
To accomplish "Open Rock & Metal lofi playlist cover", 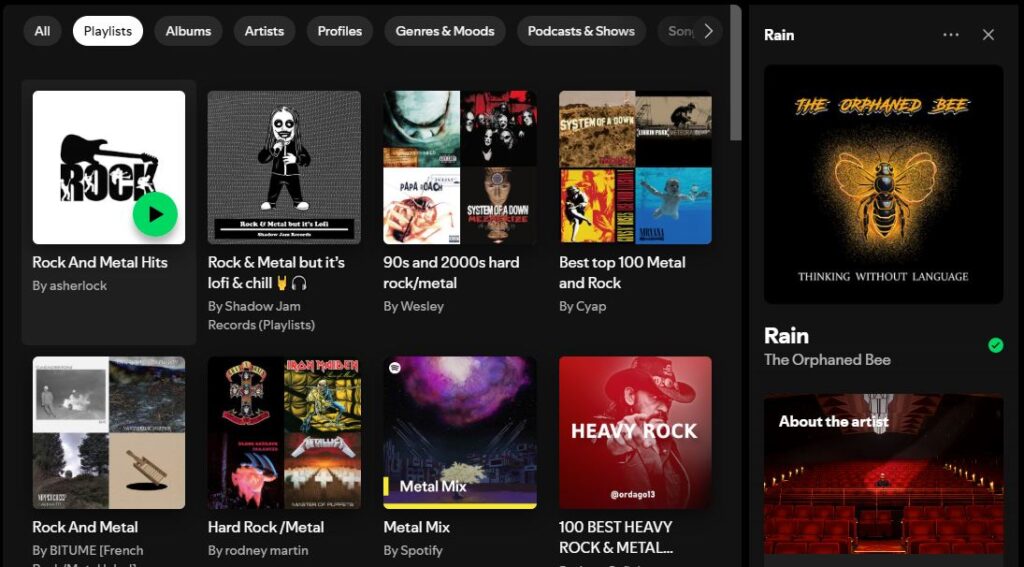I will click(x=284, y=167).
